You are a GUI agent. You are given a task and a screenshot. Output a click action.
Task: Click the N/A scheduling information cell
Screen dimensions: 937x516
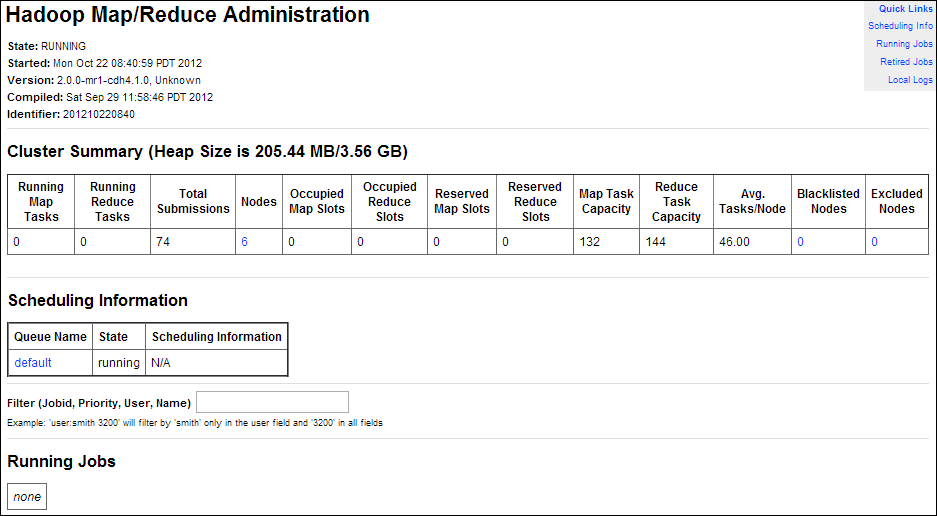pos(216,362)
